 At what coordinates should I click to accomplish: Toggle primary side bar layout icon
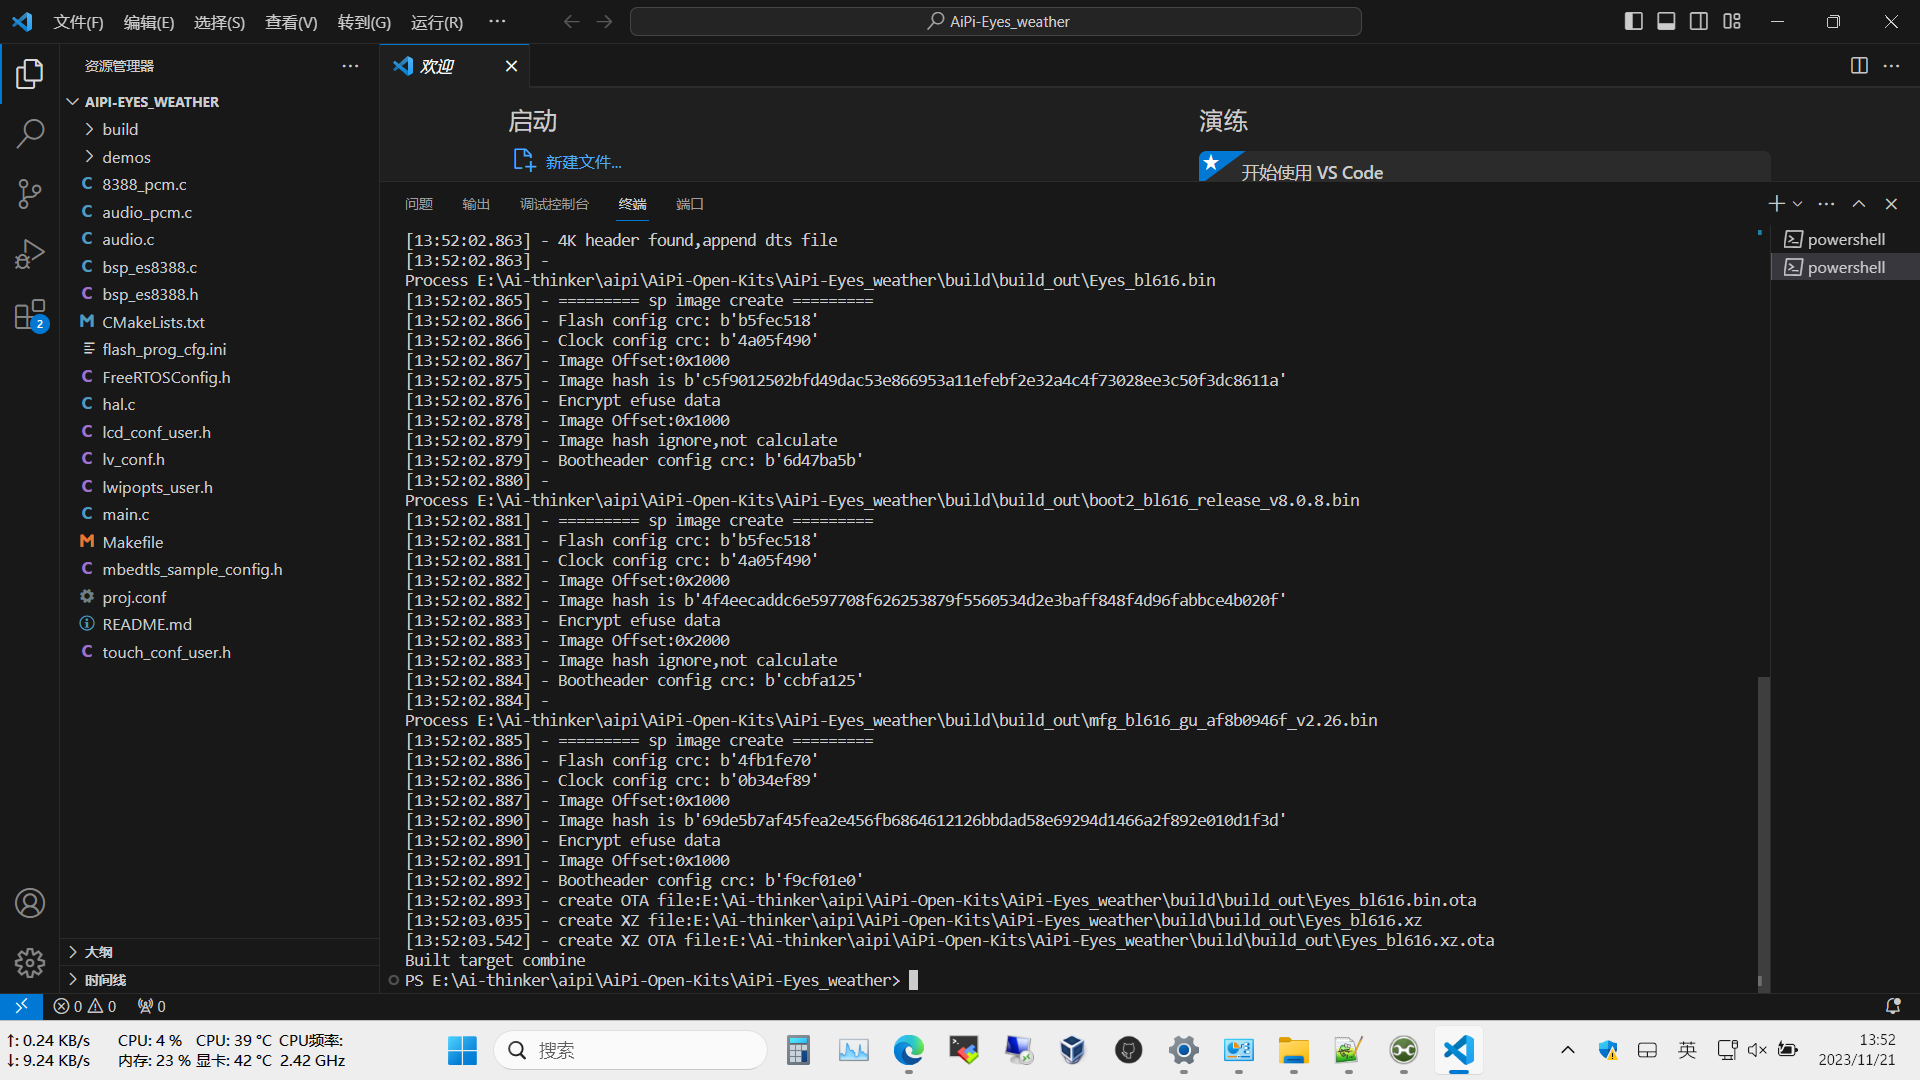(x=1633, y=21)
